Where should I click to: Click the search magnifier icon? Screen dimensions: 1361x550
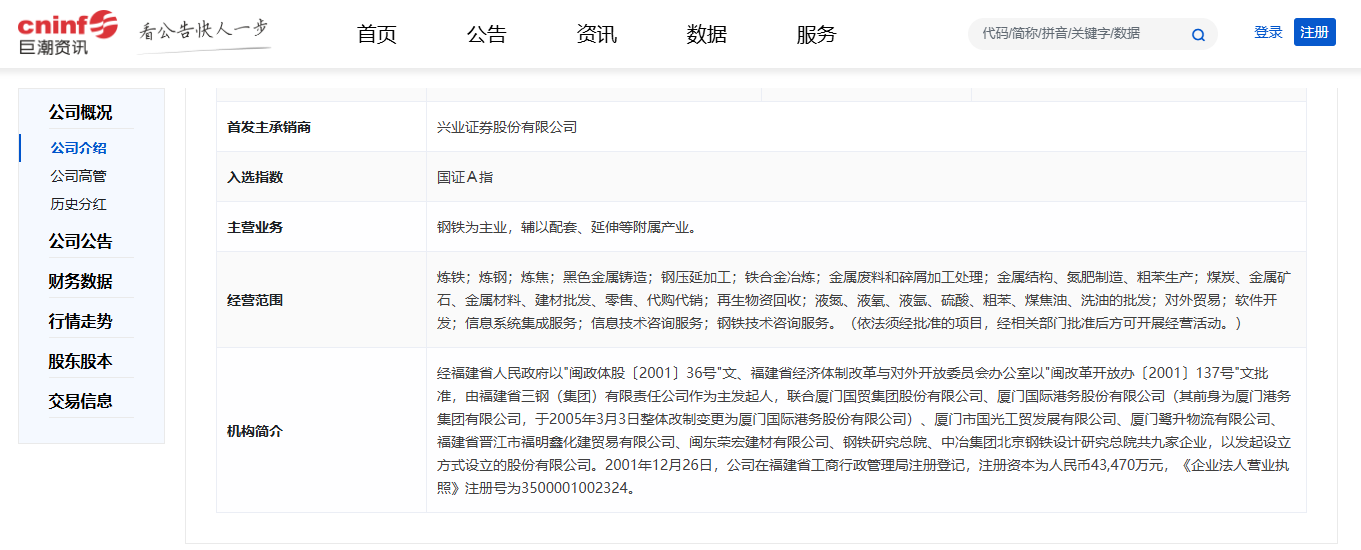click(x=1198, y=35)
